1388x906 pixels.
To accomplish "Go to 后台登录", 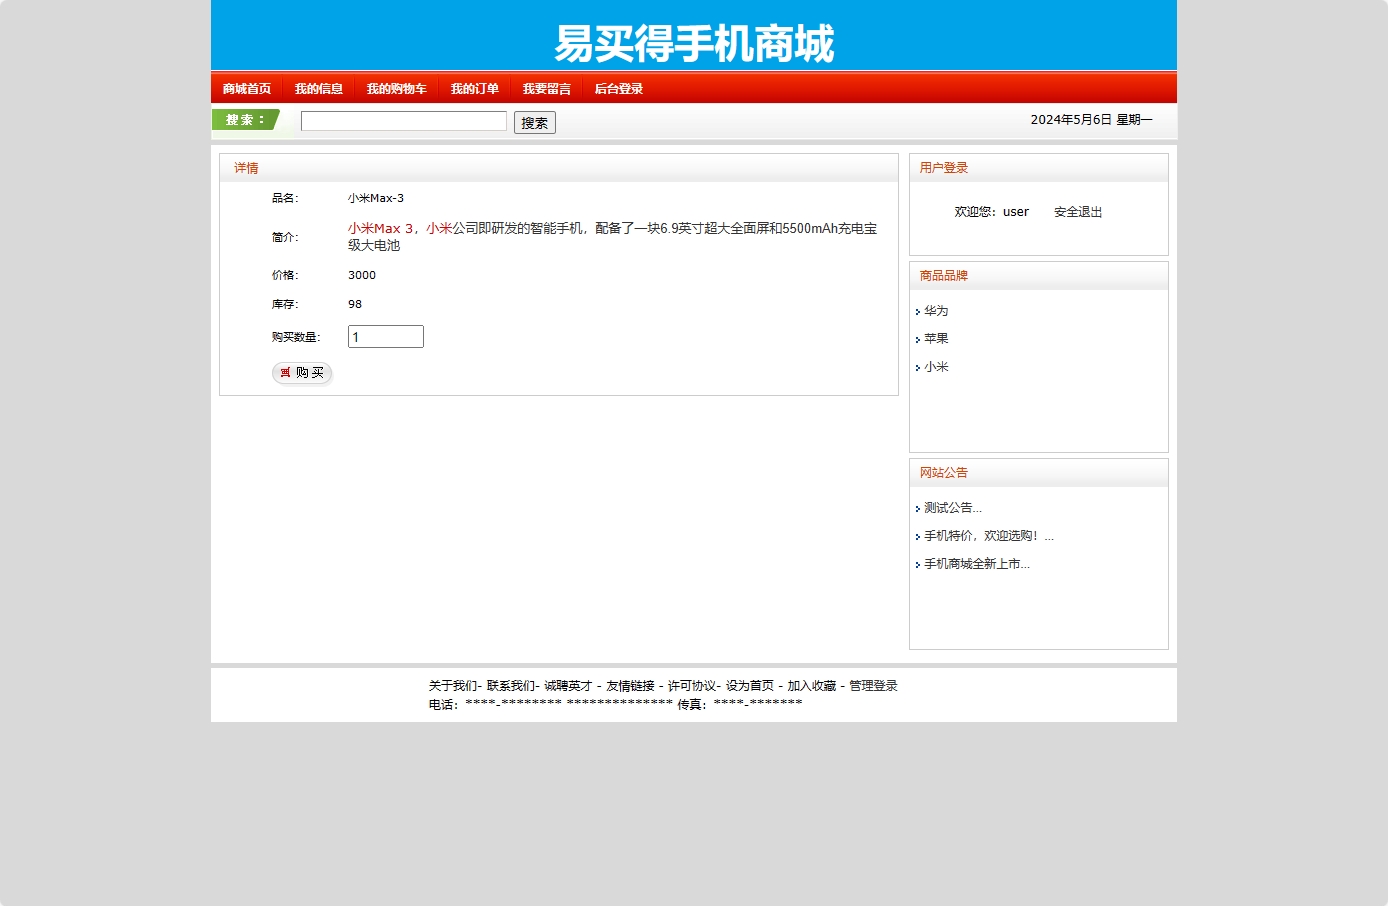I will point(618,88).
